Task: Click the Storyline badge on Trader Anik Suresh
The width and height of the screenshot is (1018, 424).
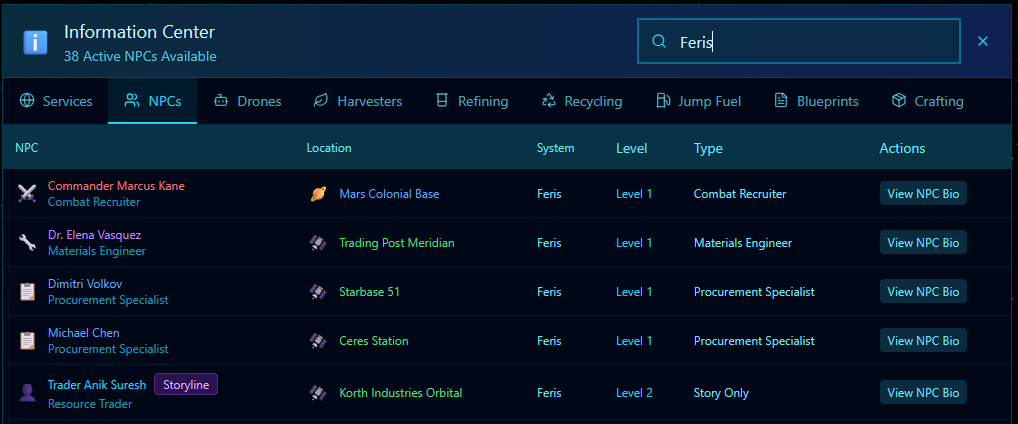Action: click(185, 385)
